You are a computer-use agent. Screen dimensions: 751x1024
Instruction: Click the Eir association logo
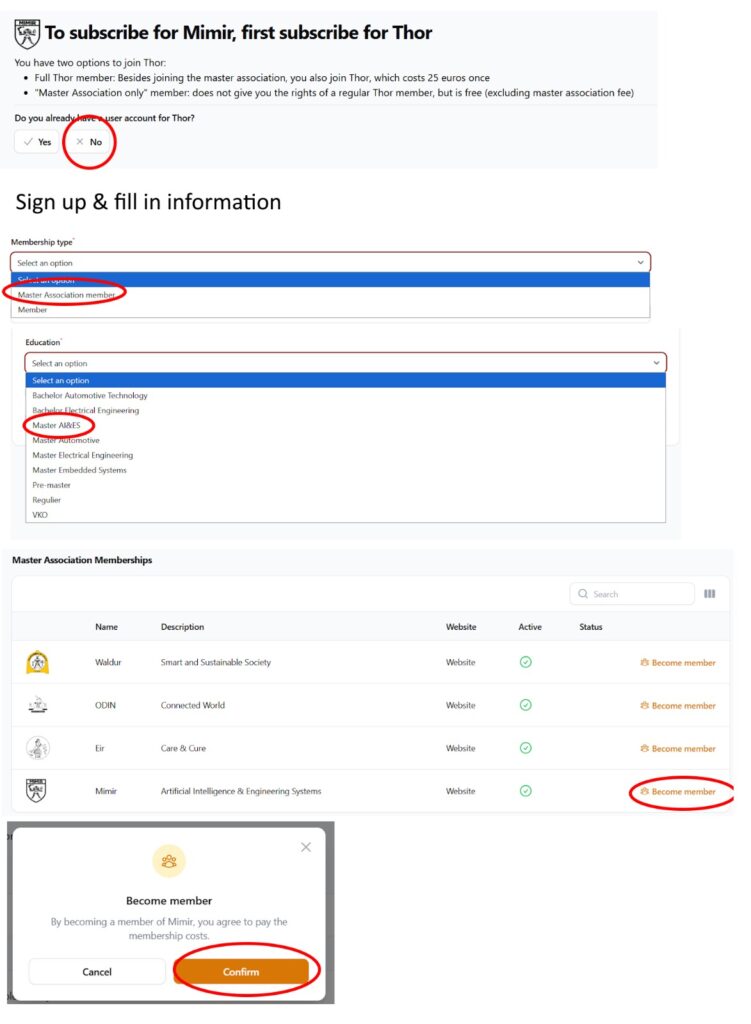pos(37,748)
